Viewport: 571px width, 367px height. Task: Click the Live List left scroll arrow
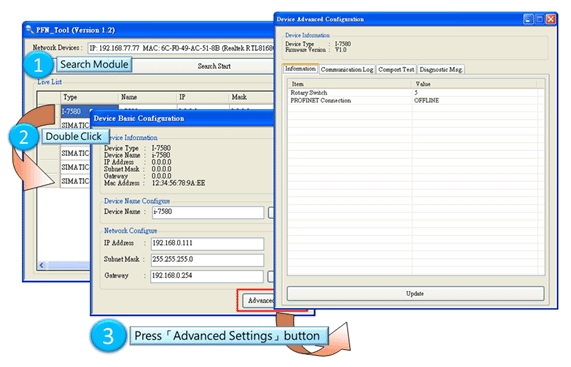tap(42, 265)
